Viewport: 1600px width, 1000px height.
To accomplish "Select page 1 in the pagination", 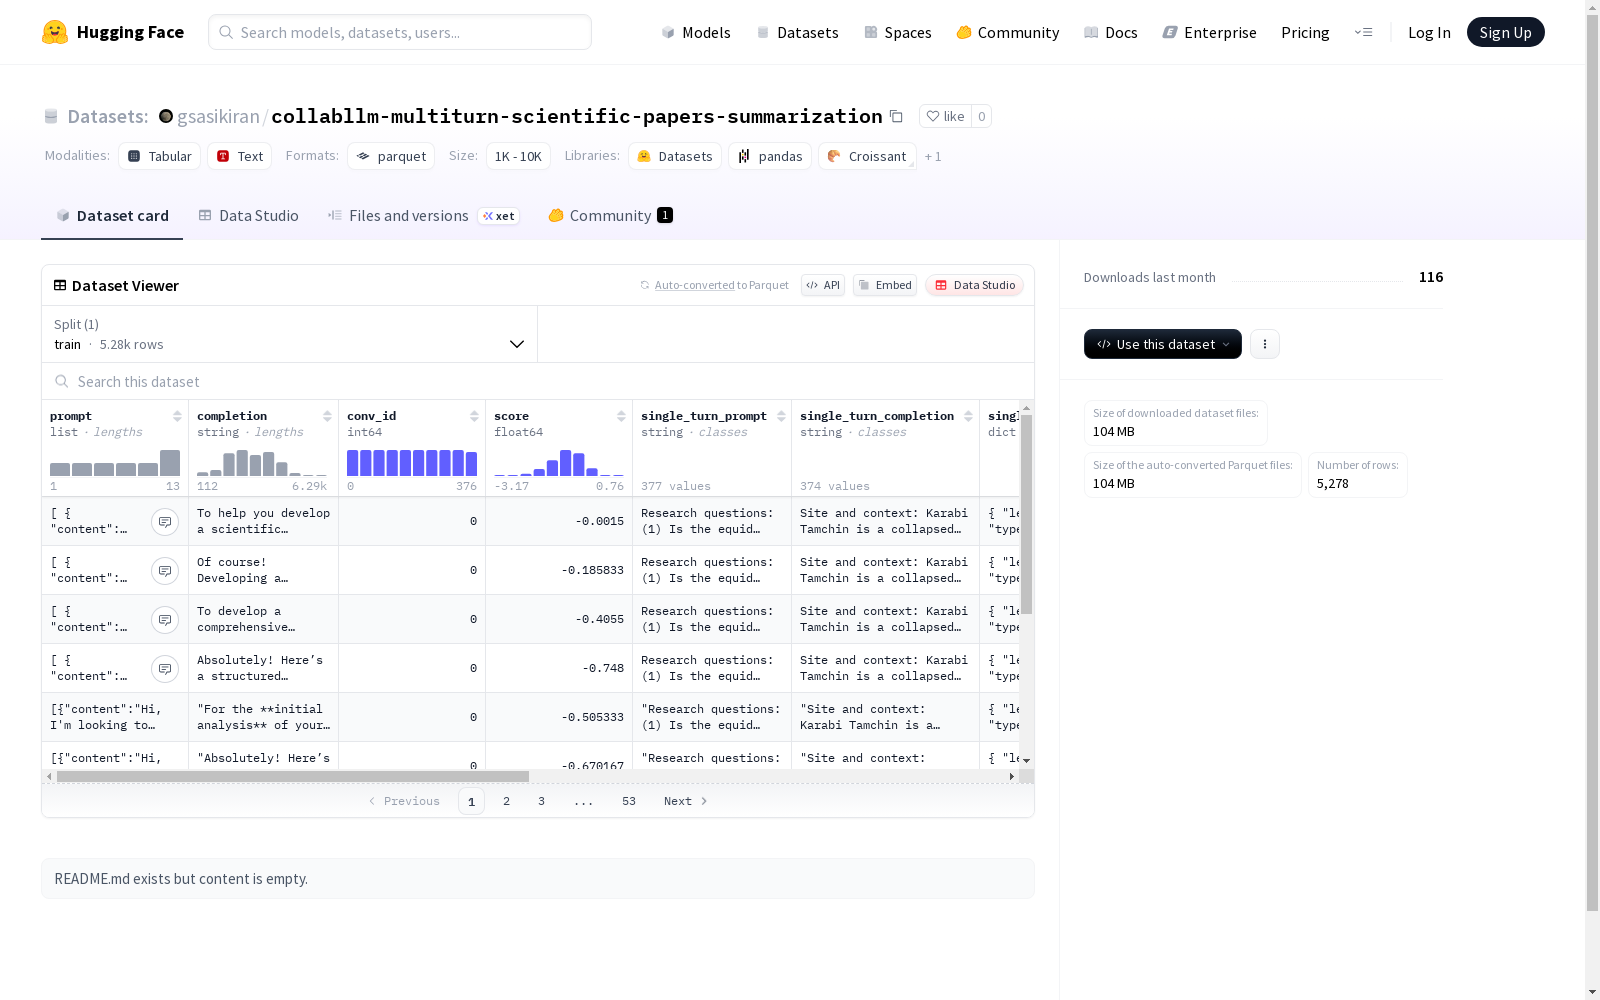I will (x=472, y=801).
